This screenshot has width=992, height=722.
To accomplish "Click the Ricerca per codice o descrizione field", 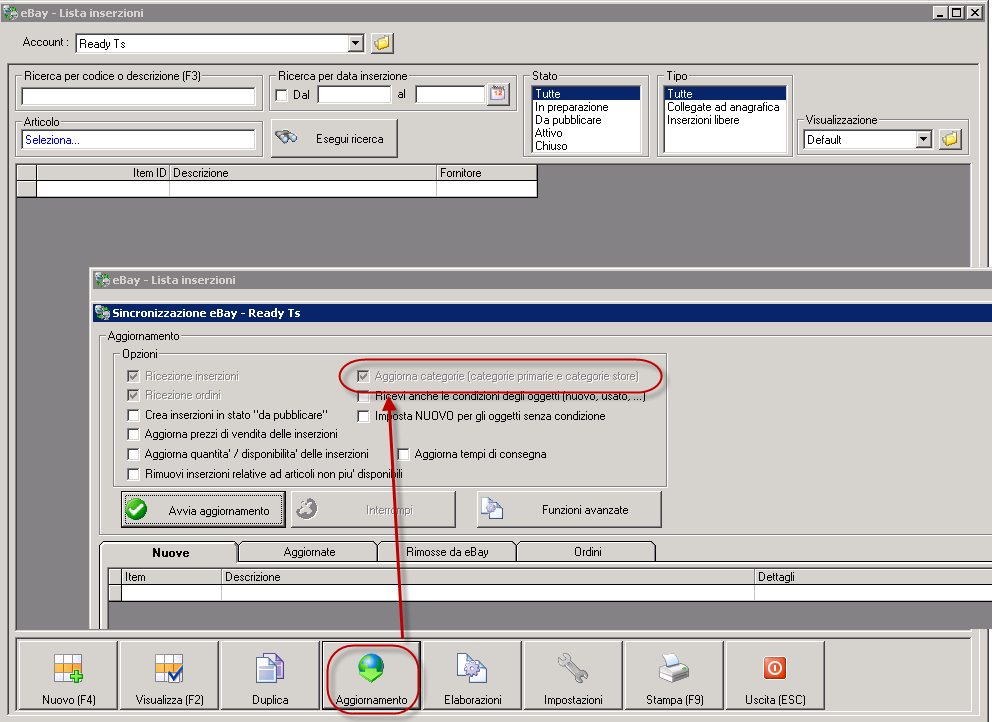I will click(138, 96).
